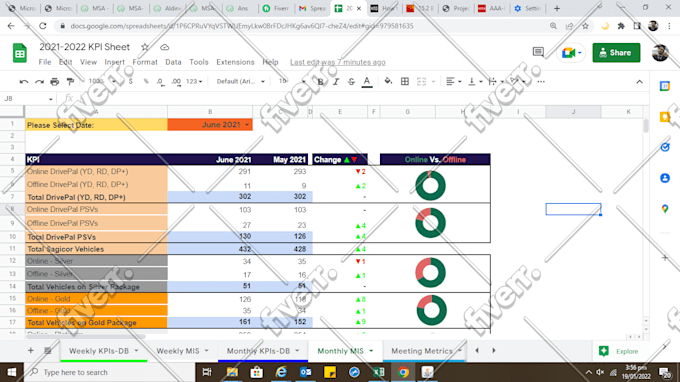Switch to Weekly MIS sheet tab
680x382 pixels.
178,351
